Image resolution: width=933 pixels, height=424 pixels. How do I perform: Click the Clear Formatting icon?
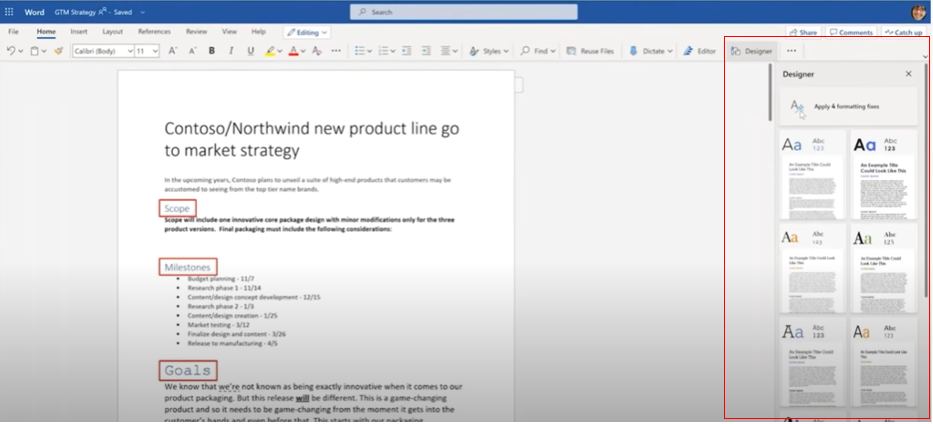pyautogui.click(x=317, y=51)
